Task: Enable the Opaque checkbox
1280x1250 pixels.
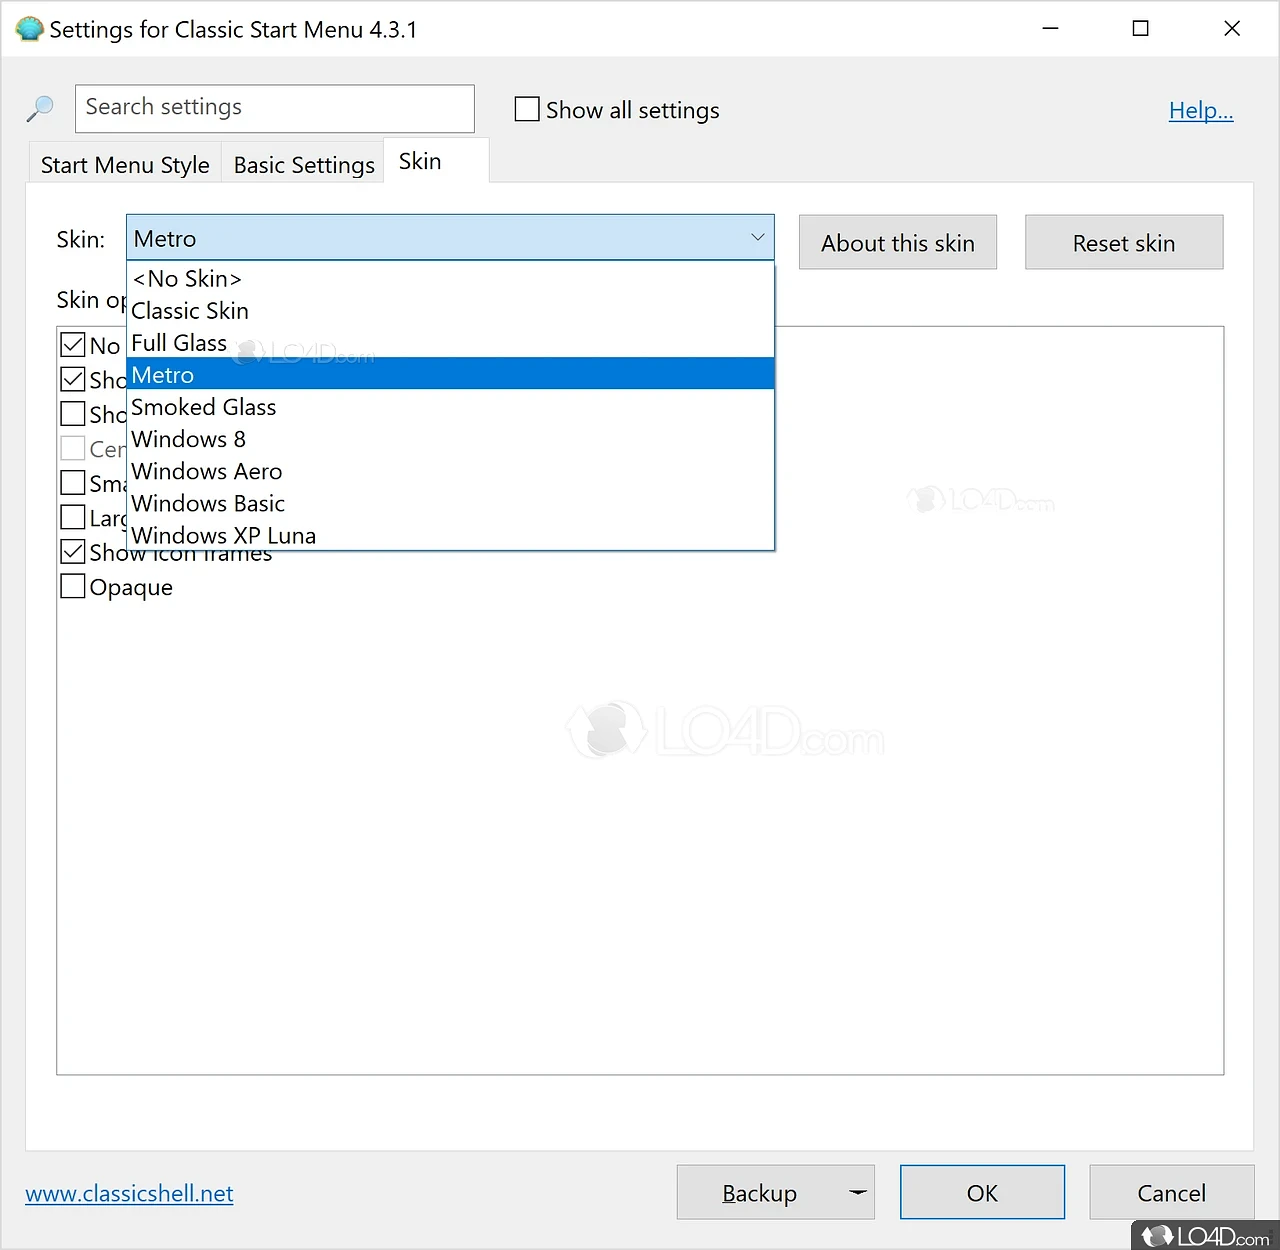Action: 73,586
